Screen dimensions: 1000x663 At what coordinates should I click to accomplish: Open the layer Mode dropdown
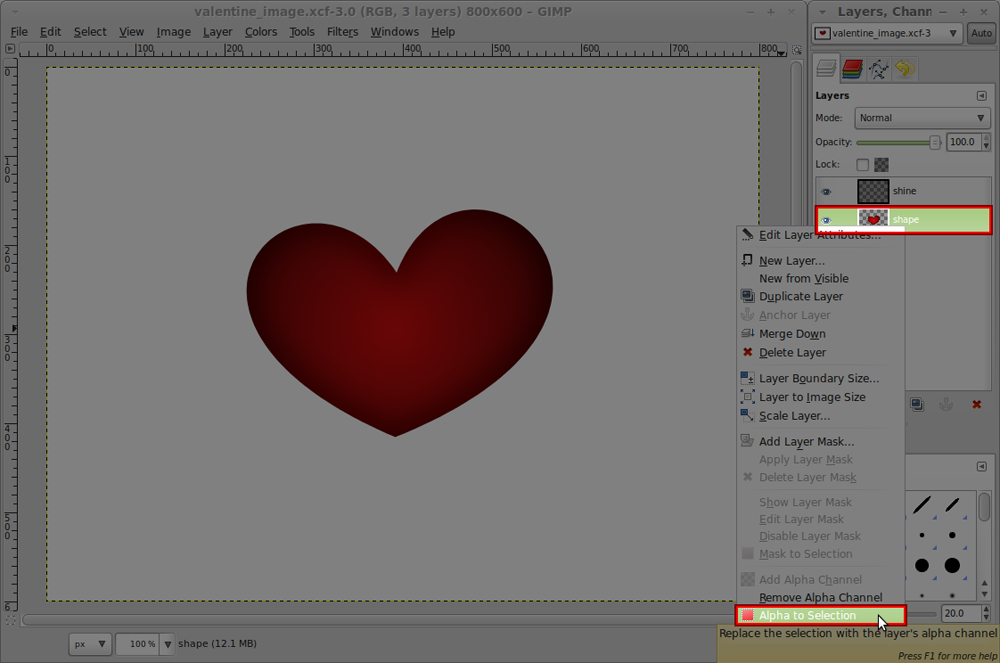tap(920, 117)
